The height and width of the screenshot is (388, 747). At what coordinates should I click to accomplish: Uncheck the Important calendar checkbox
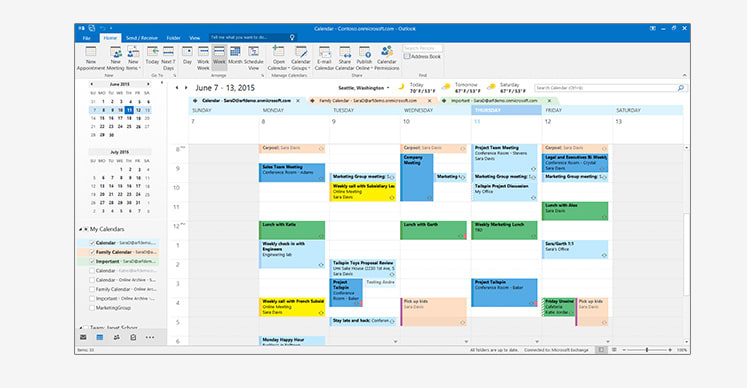[x=92, y=261]
